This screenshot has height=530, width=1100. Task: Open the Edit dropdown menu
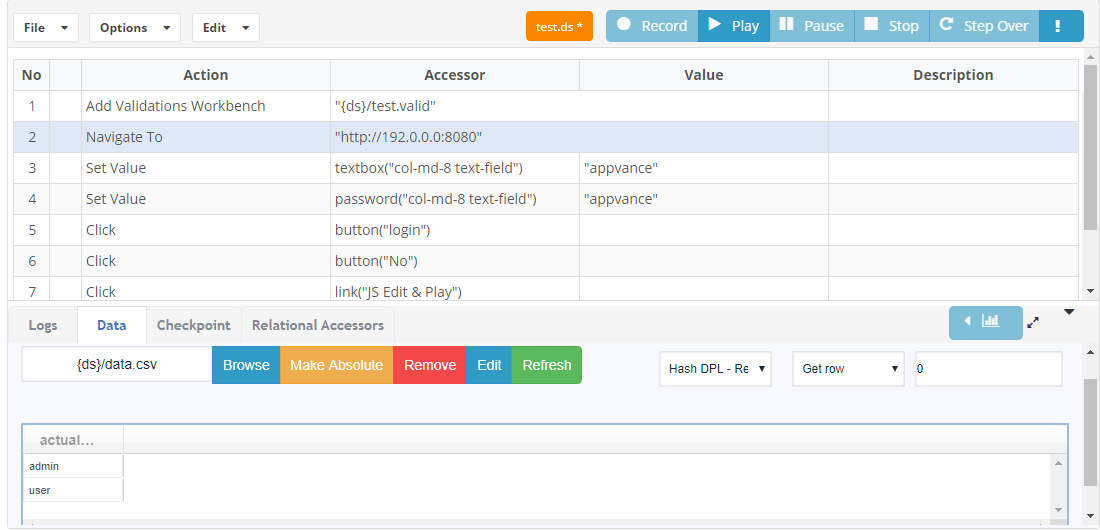coord(226,27)
